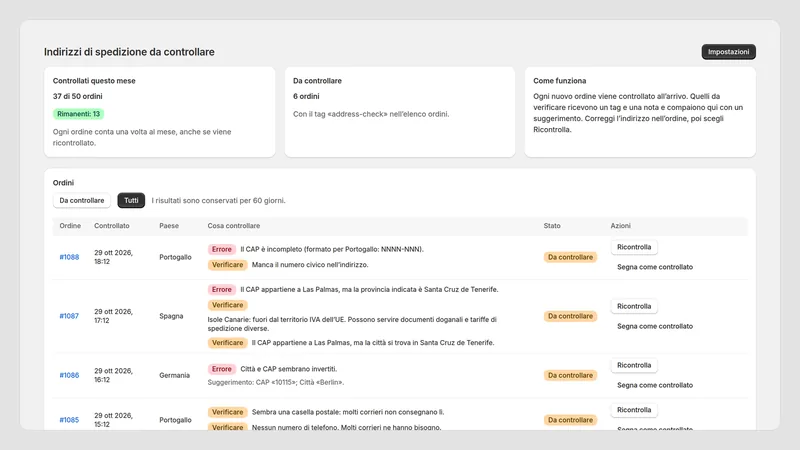
Task: Click Verificare badge about missing numero civico
Action: [x=228, y=265]
